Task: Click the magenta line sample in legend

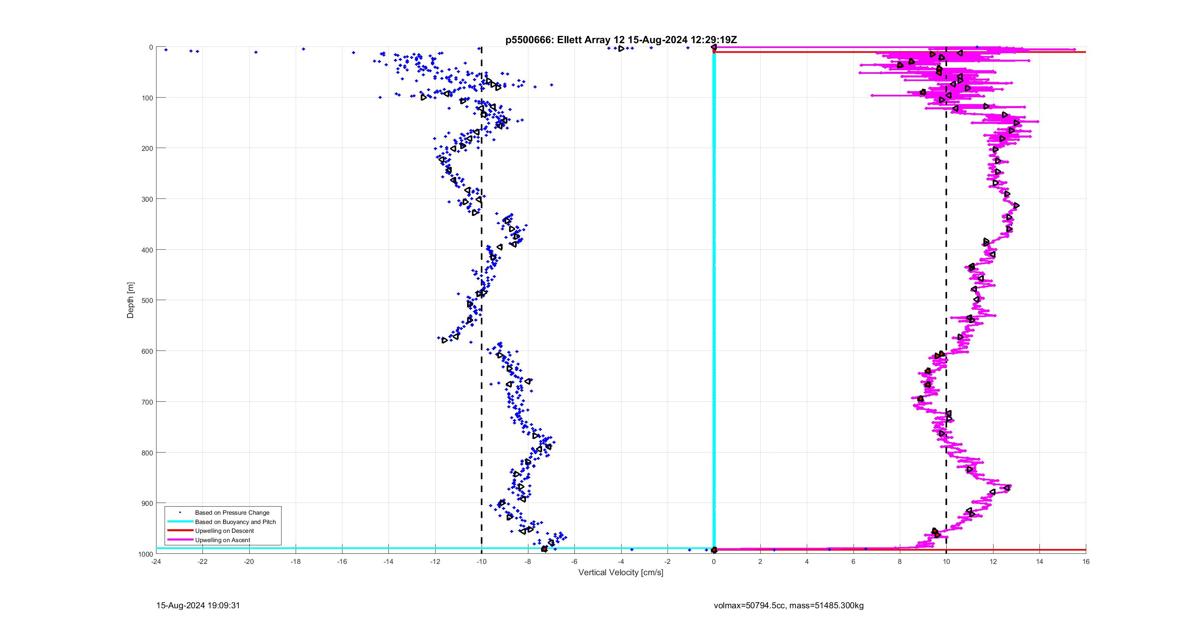Action: pyautogui.click(x=179, y=540)
